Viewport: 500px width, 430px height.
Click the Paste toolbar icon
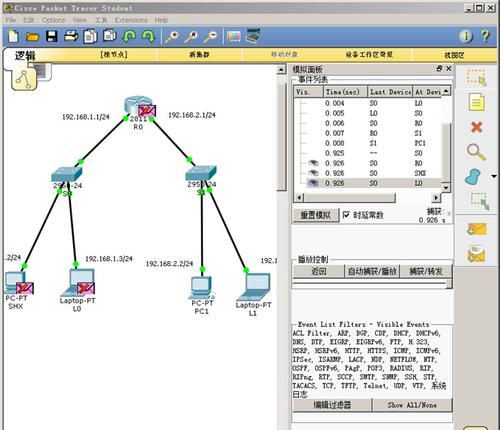(110, 36)
